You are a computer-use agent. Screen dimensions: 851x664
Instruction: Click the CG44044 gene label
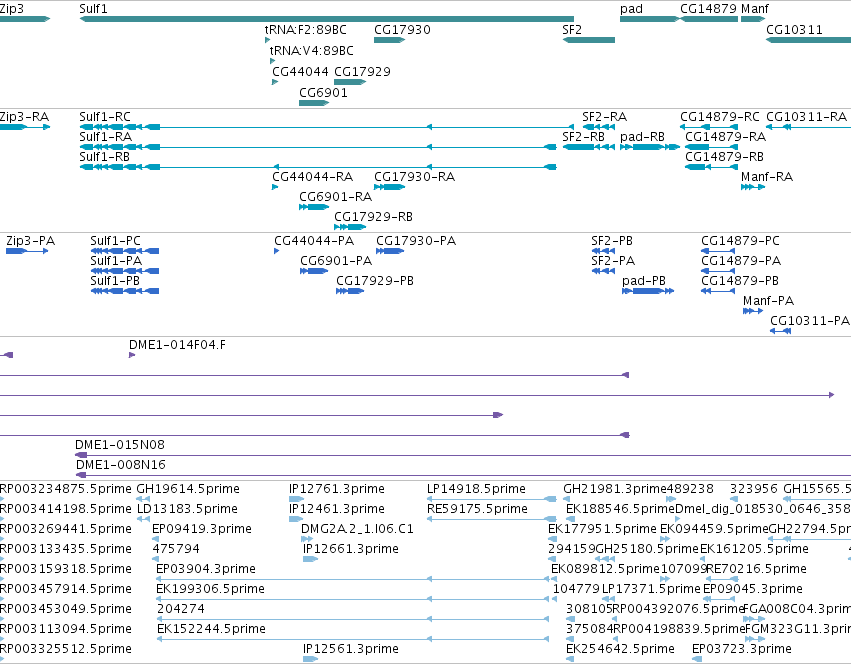300,72
